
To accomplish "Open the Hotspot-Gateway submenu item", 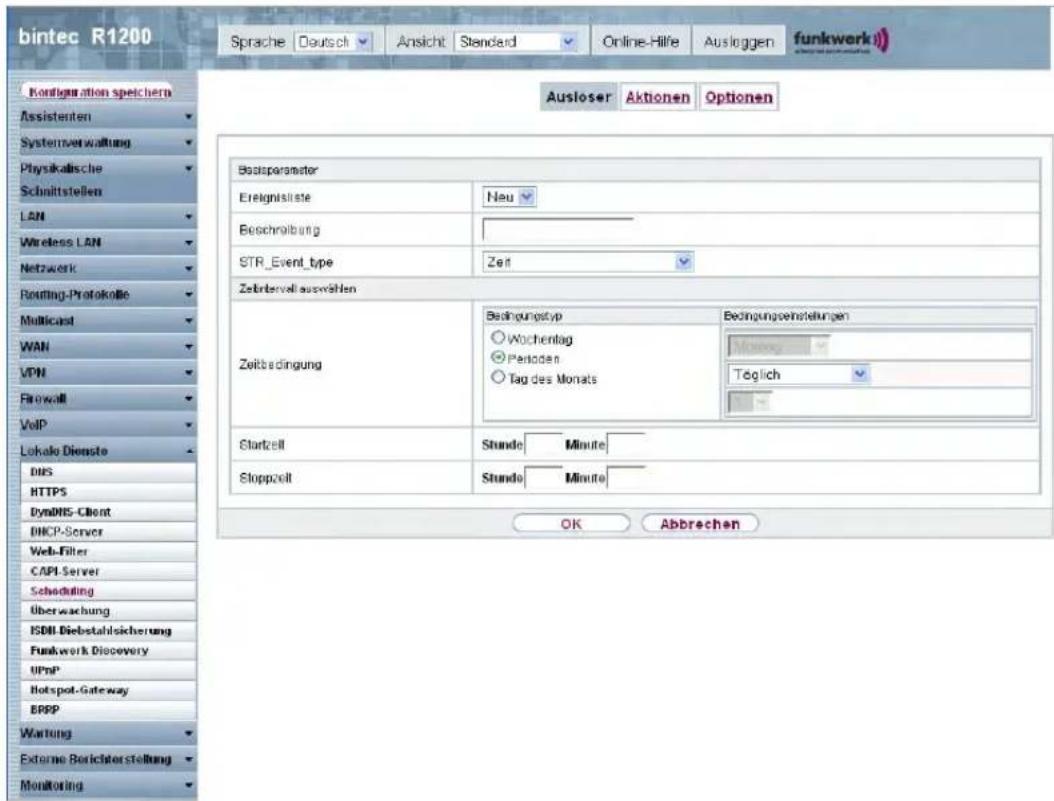I will 109,690.
